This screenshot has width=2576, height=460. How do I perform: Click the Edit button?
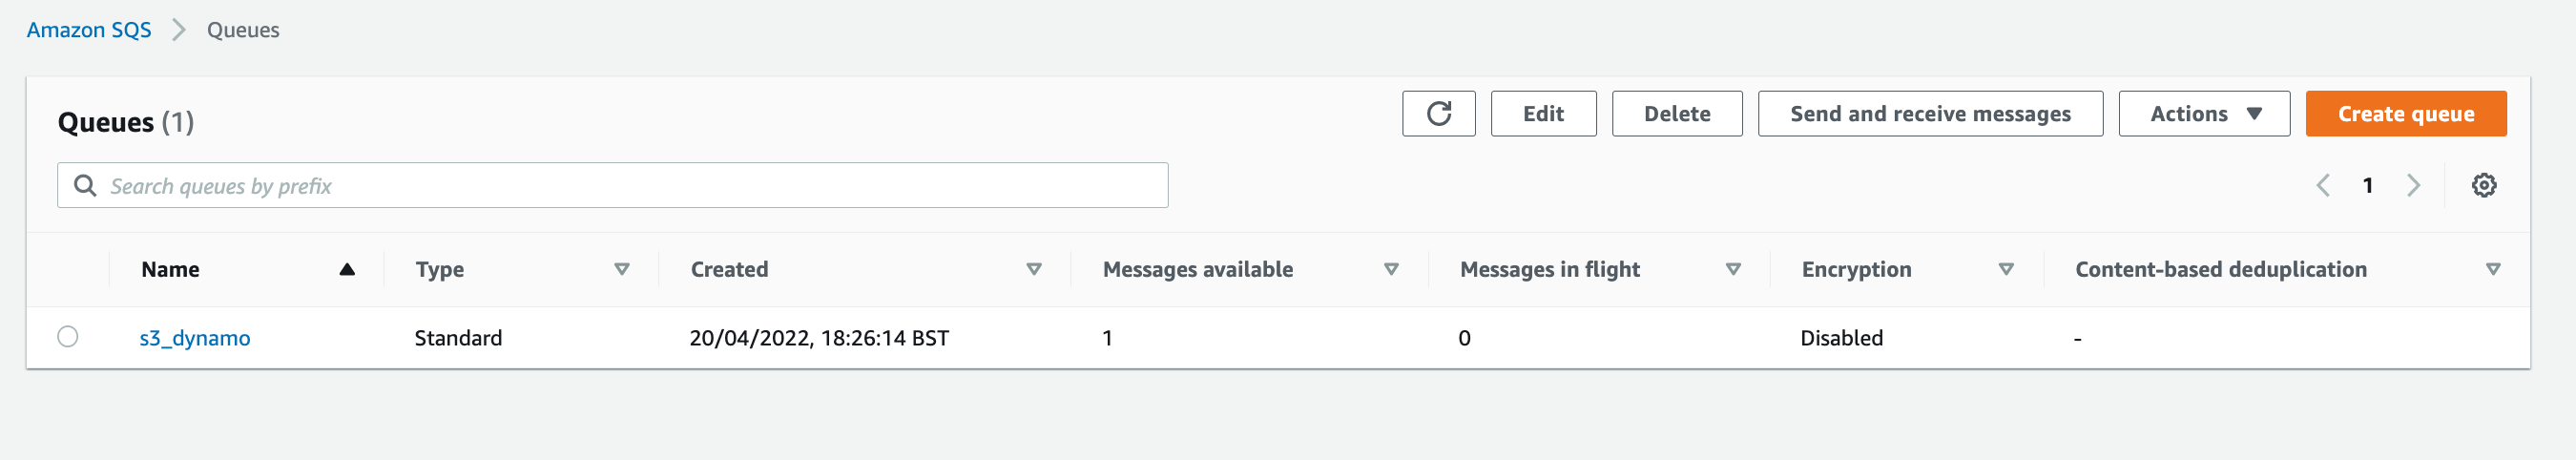(x=1543, y=114)
